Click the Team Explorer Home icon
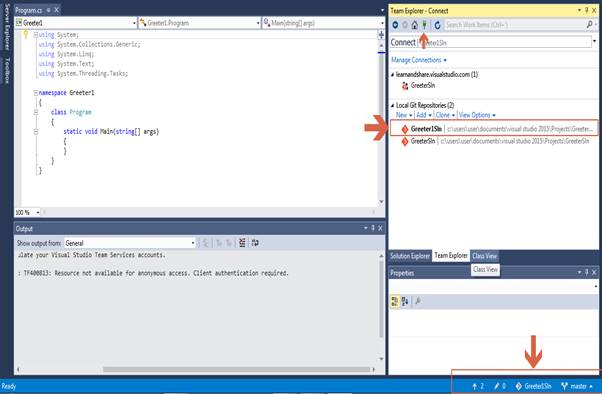Image resolution: width=602 pixels, height=394 pixels. (415, 25)
